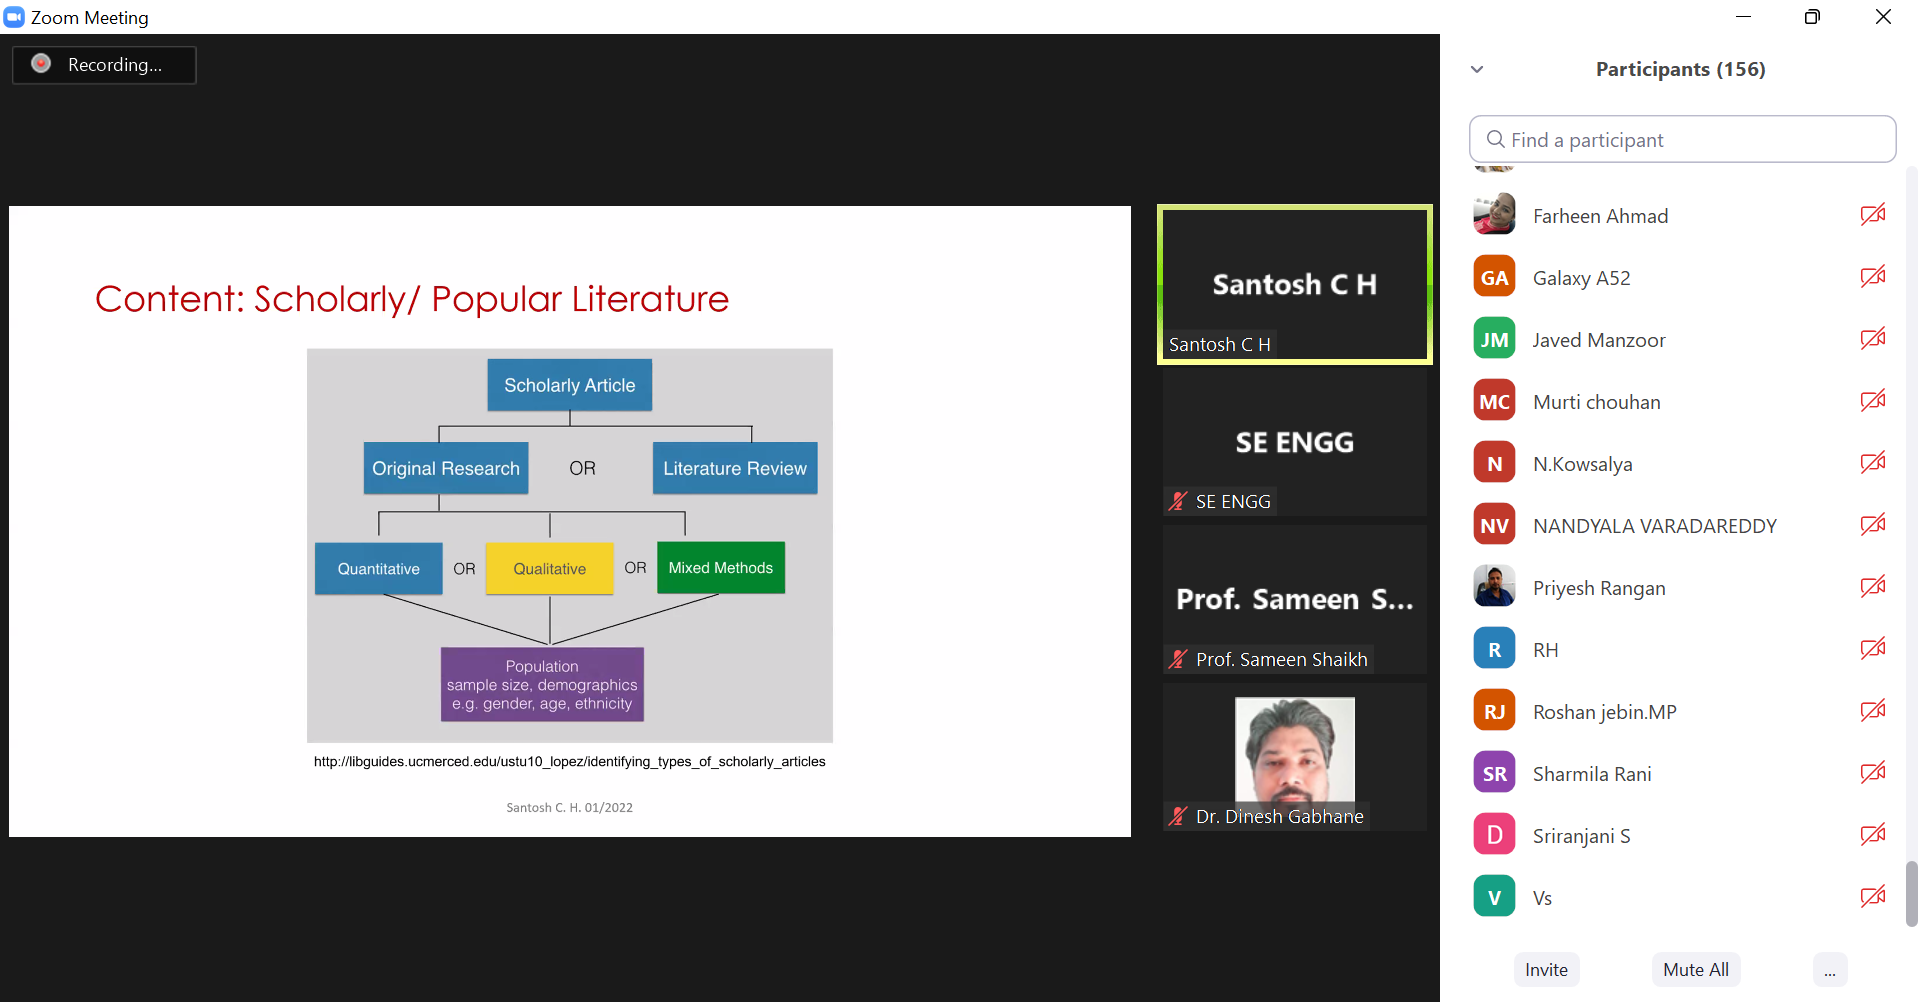
Task: Click Murti chouhan's MC avatar
Action: point(1494,401)
